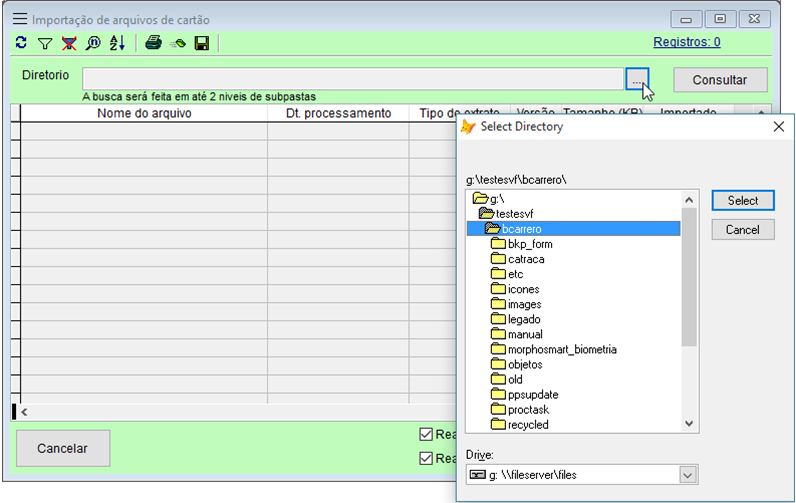Clear filter with the red-crossed funnel icon

(69, 43)
